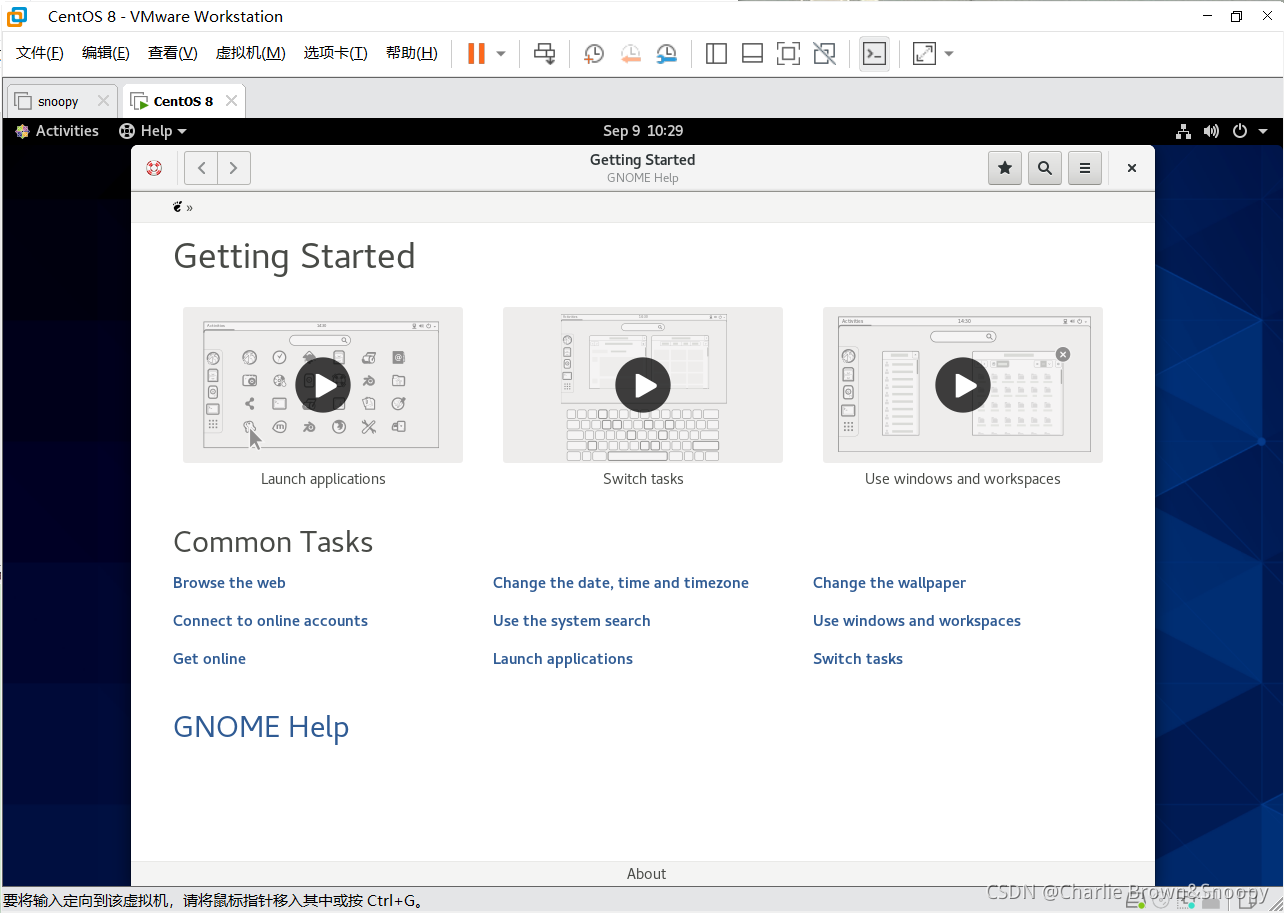The image size is (1284, 913).
Task: Open the 虚拟机(M) menu
Action: coord(251,53)
